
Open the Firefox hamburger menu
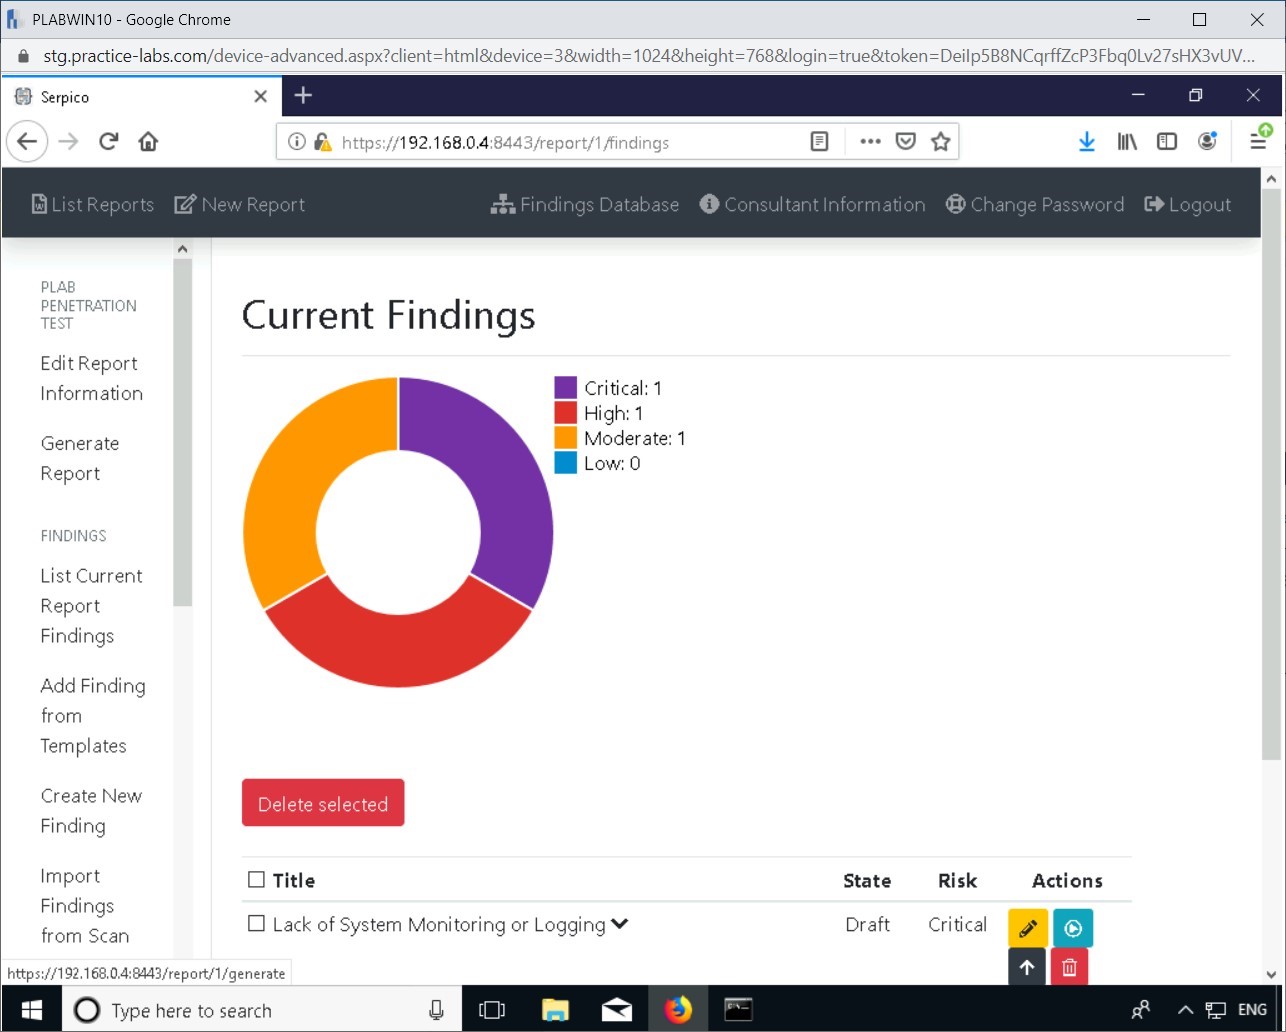tap(1259, 142)
